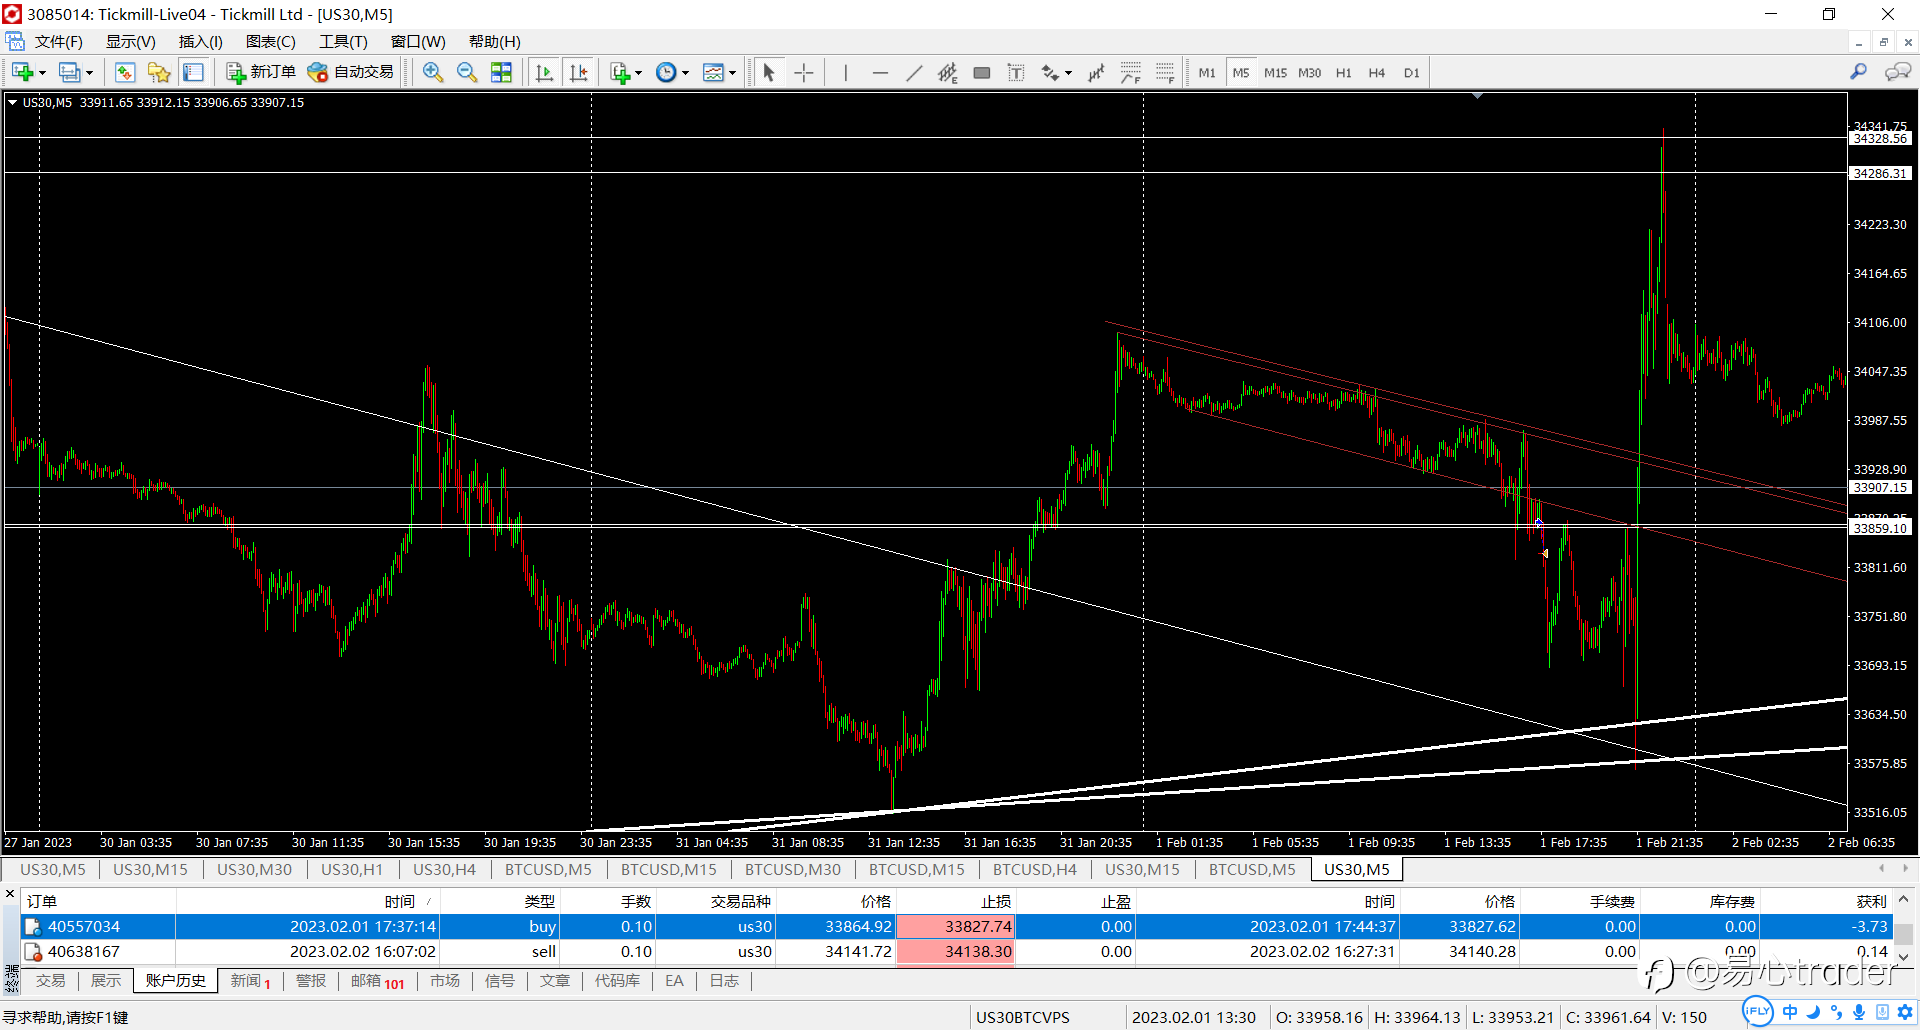Screen dimensions: 1920x1030
Task: Select order row 40638167
Action: [x=957, y=952]
